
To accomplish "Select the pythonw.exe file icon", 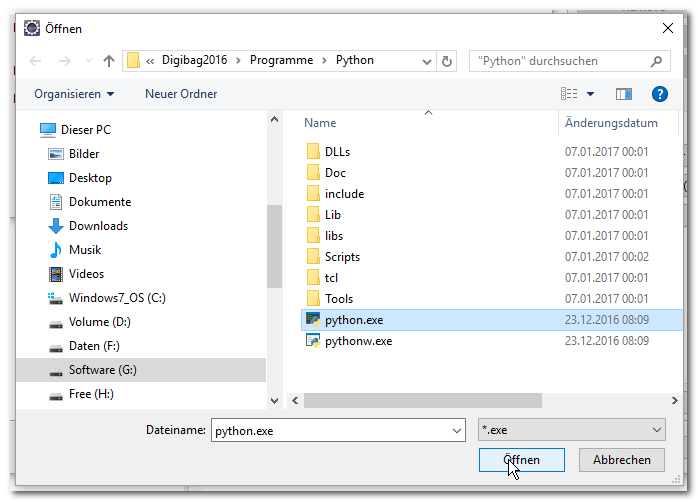I will (x=313, y=340).
